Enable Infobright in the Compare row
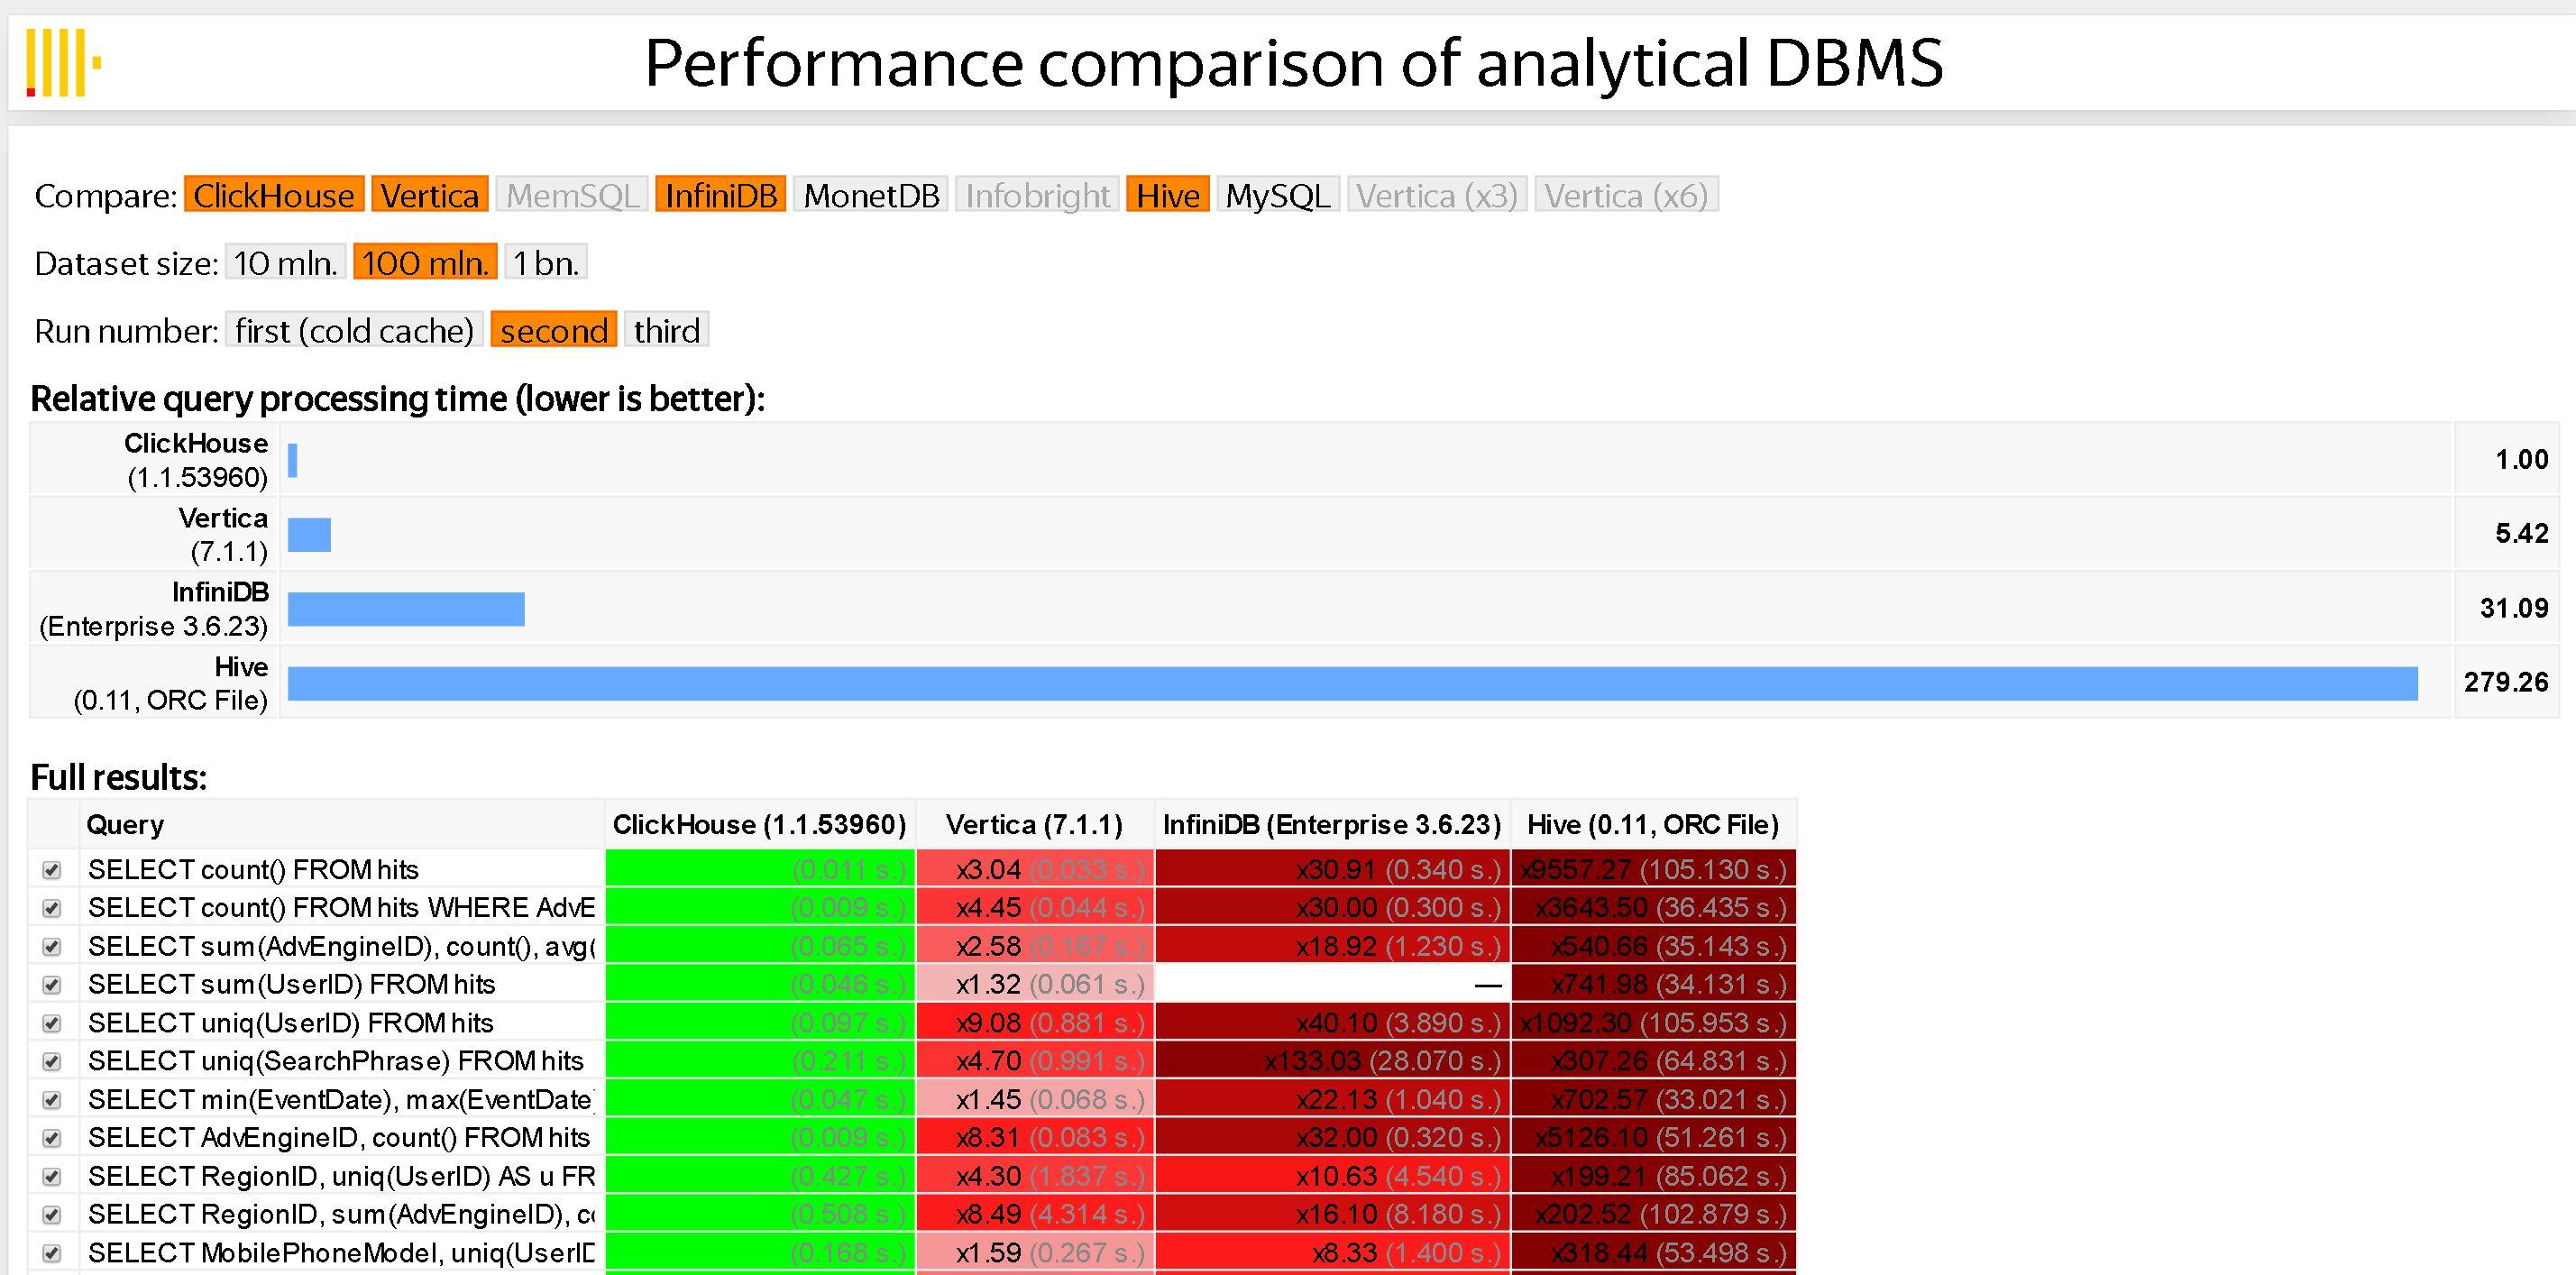The height and width of the screenshot is (1275, 2576). point(1037,195)
